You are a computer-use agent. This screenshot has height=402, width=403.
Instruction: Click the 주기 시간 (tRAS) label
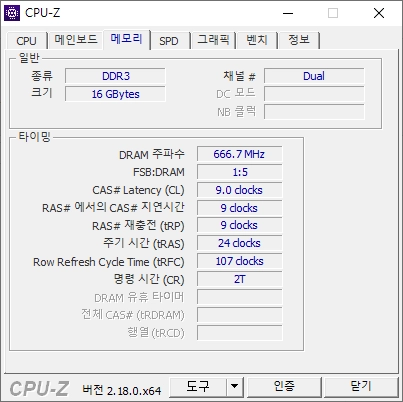click(144, 243)
